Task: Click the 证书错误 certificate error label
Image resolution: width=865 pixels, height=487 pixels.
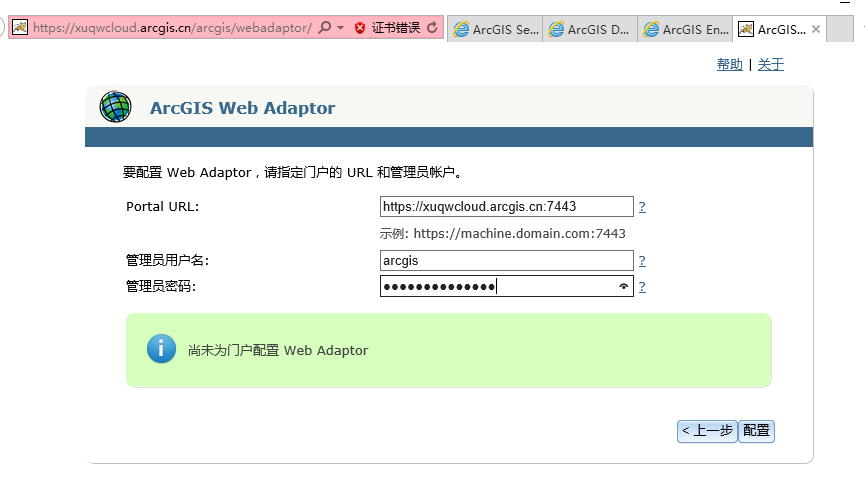Action: pyautogui.click(x=396, y=28)
